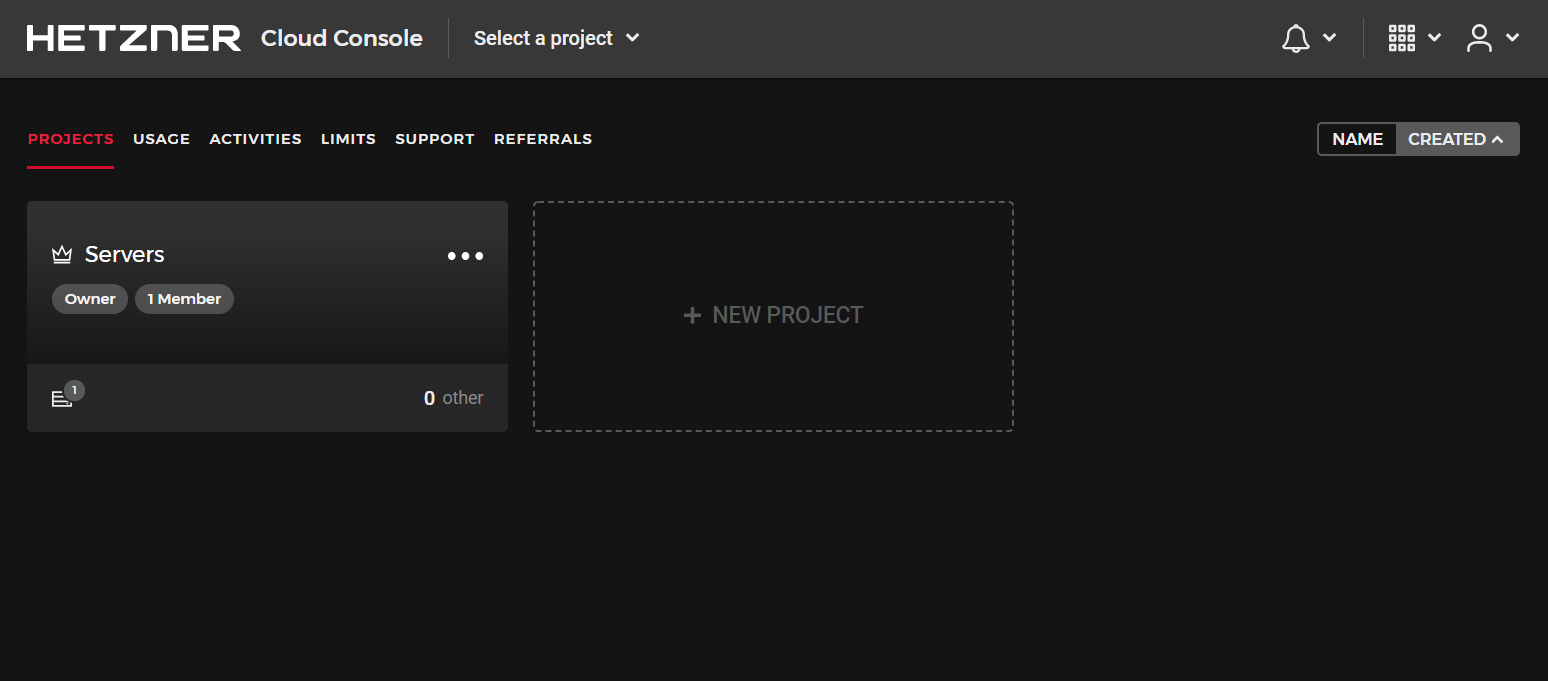The image size is (1548, 681).
Task: Open the Usage tab
Action: [x=161, y=139]
